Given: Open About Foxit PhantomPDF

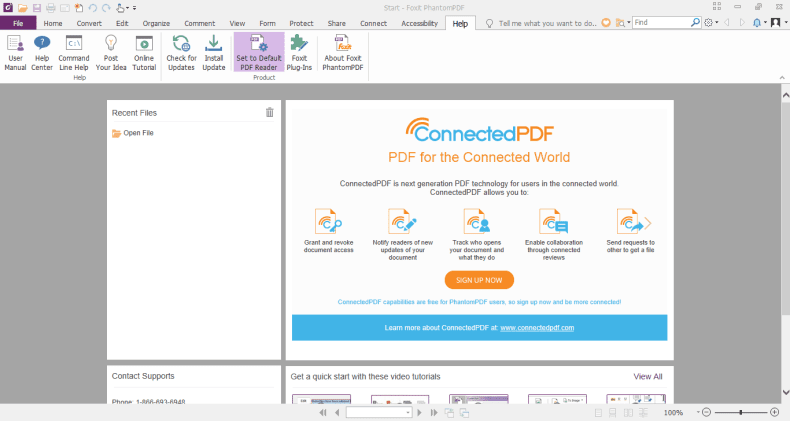Looking at the screenshot, I should (x=343, y=53).
